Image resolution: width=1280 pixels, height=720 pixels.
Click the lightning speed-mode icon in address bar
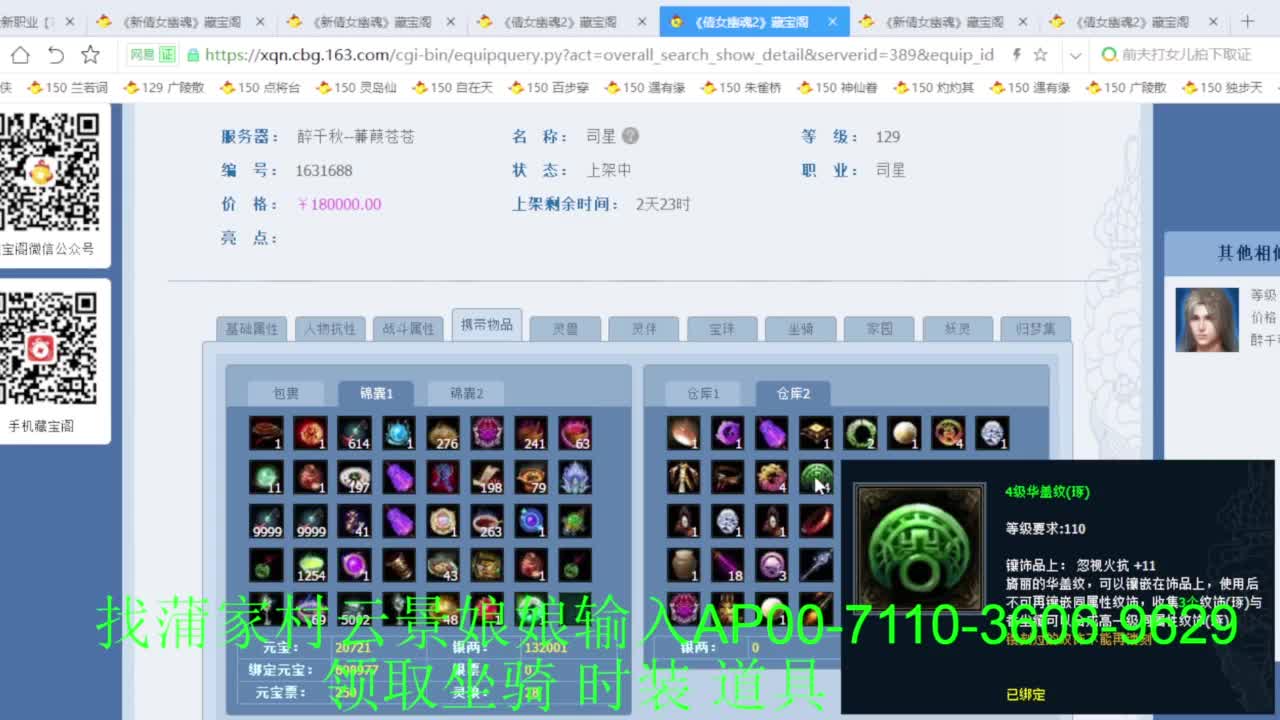pyautogui.click(x=1017, y=55)
